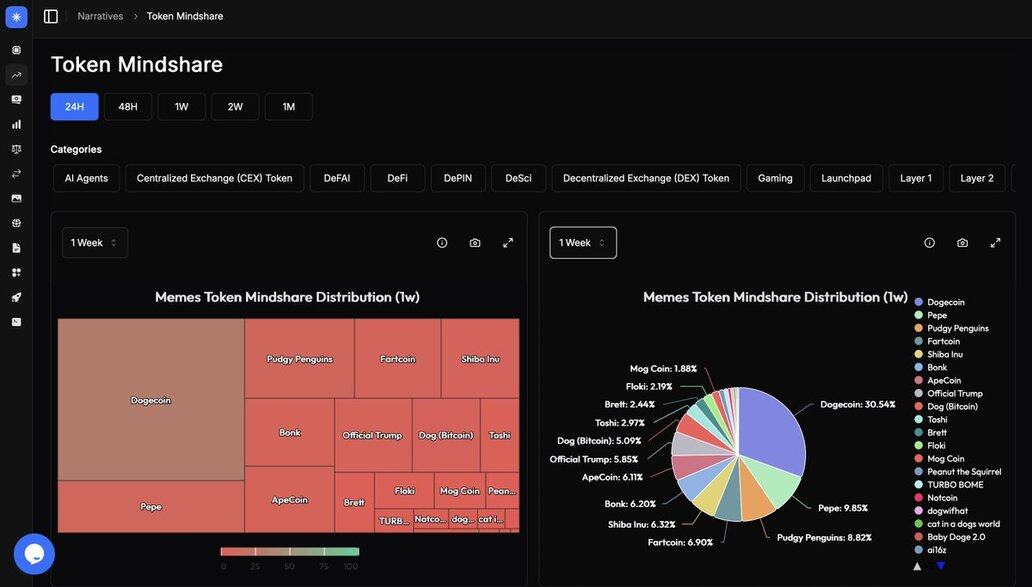This screenshot has width=1032, height=587.
Task: Toggle the sidebar panel icon
Action: [x=51, y=16]
